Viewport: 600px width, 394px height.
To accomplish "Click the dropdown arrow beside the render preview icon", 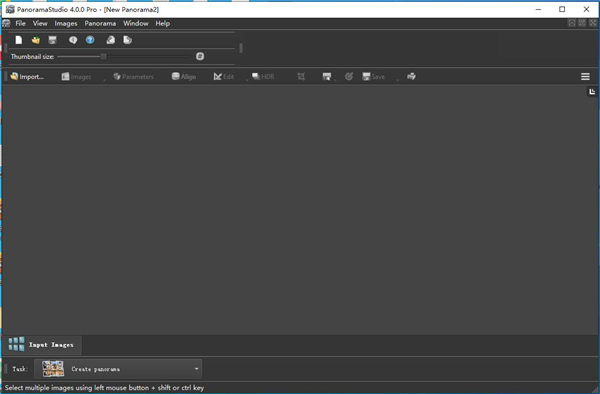I will pyautogui.click(x=336, y=80).
